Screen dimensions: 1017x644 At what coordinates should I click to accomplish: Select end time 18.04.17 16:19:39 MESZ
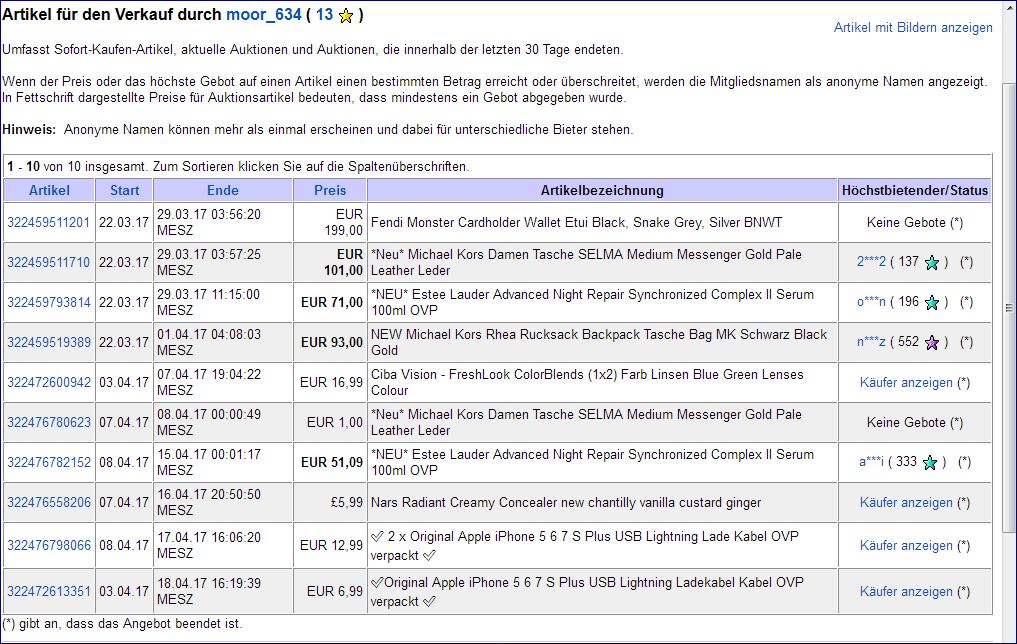click(x=209, y=591)
